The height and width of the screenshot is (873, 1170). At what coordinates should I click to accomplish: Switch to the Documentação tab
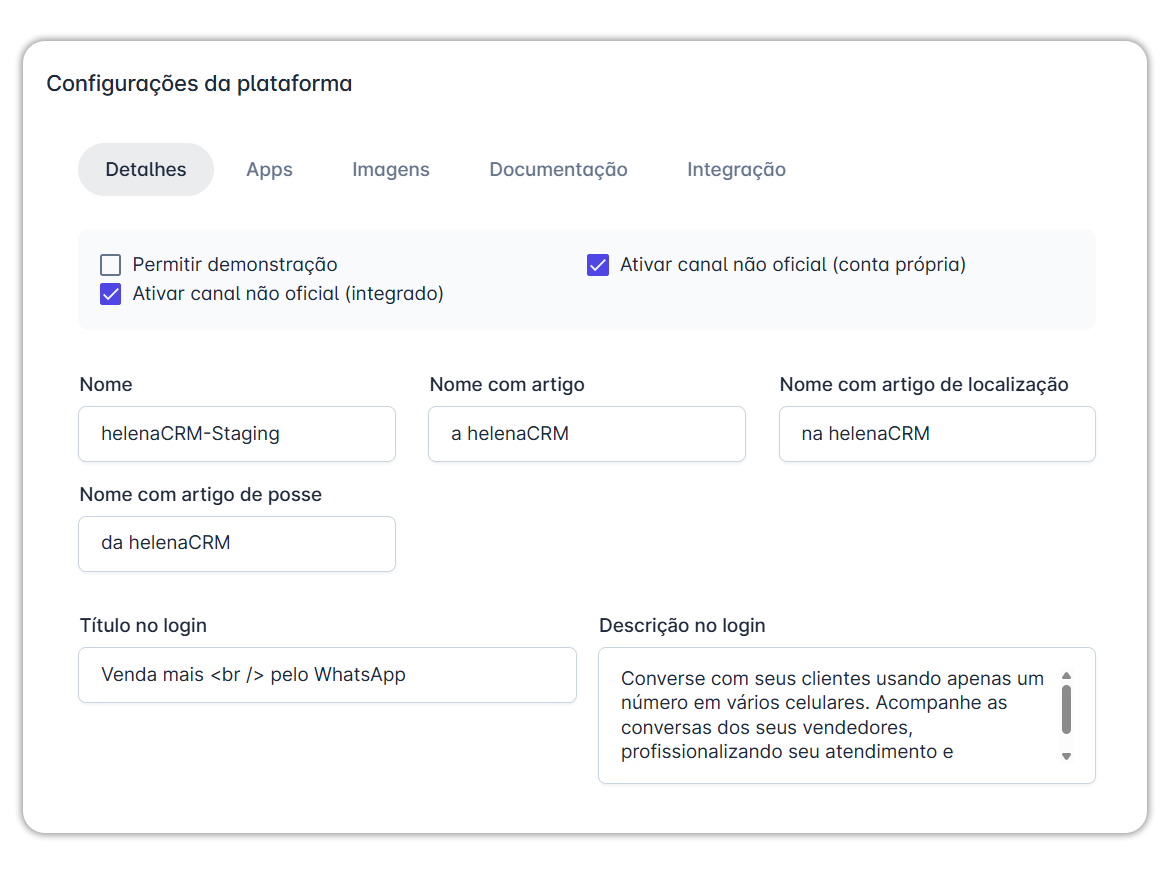pos(557,169)
